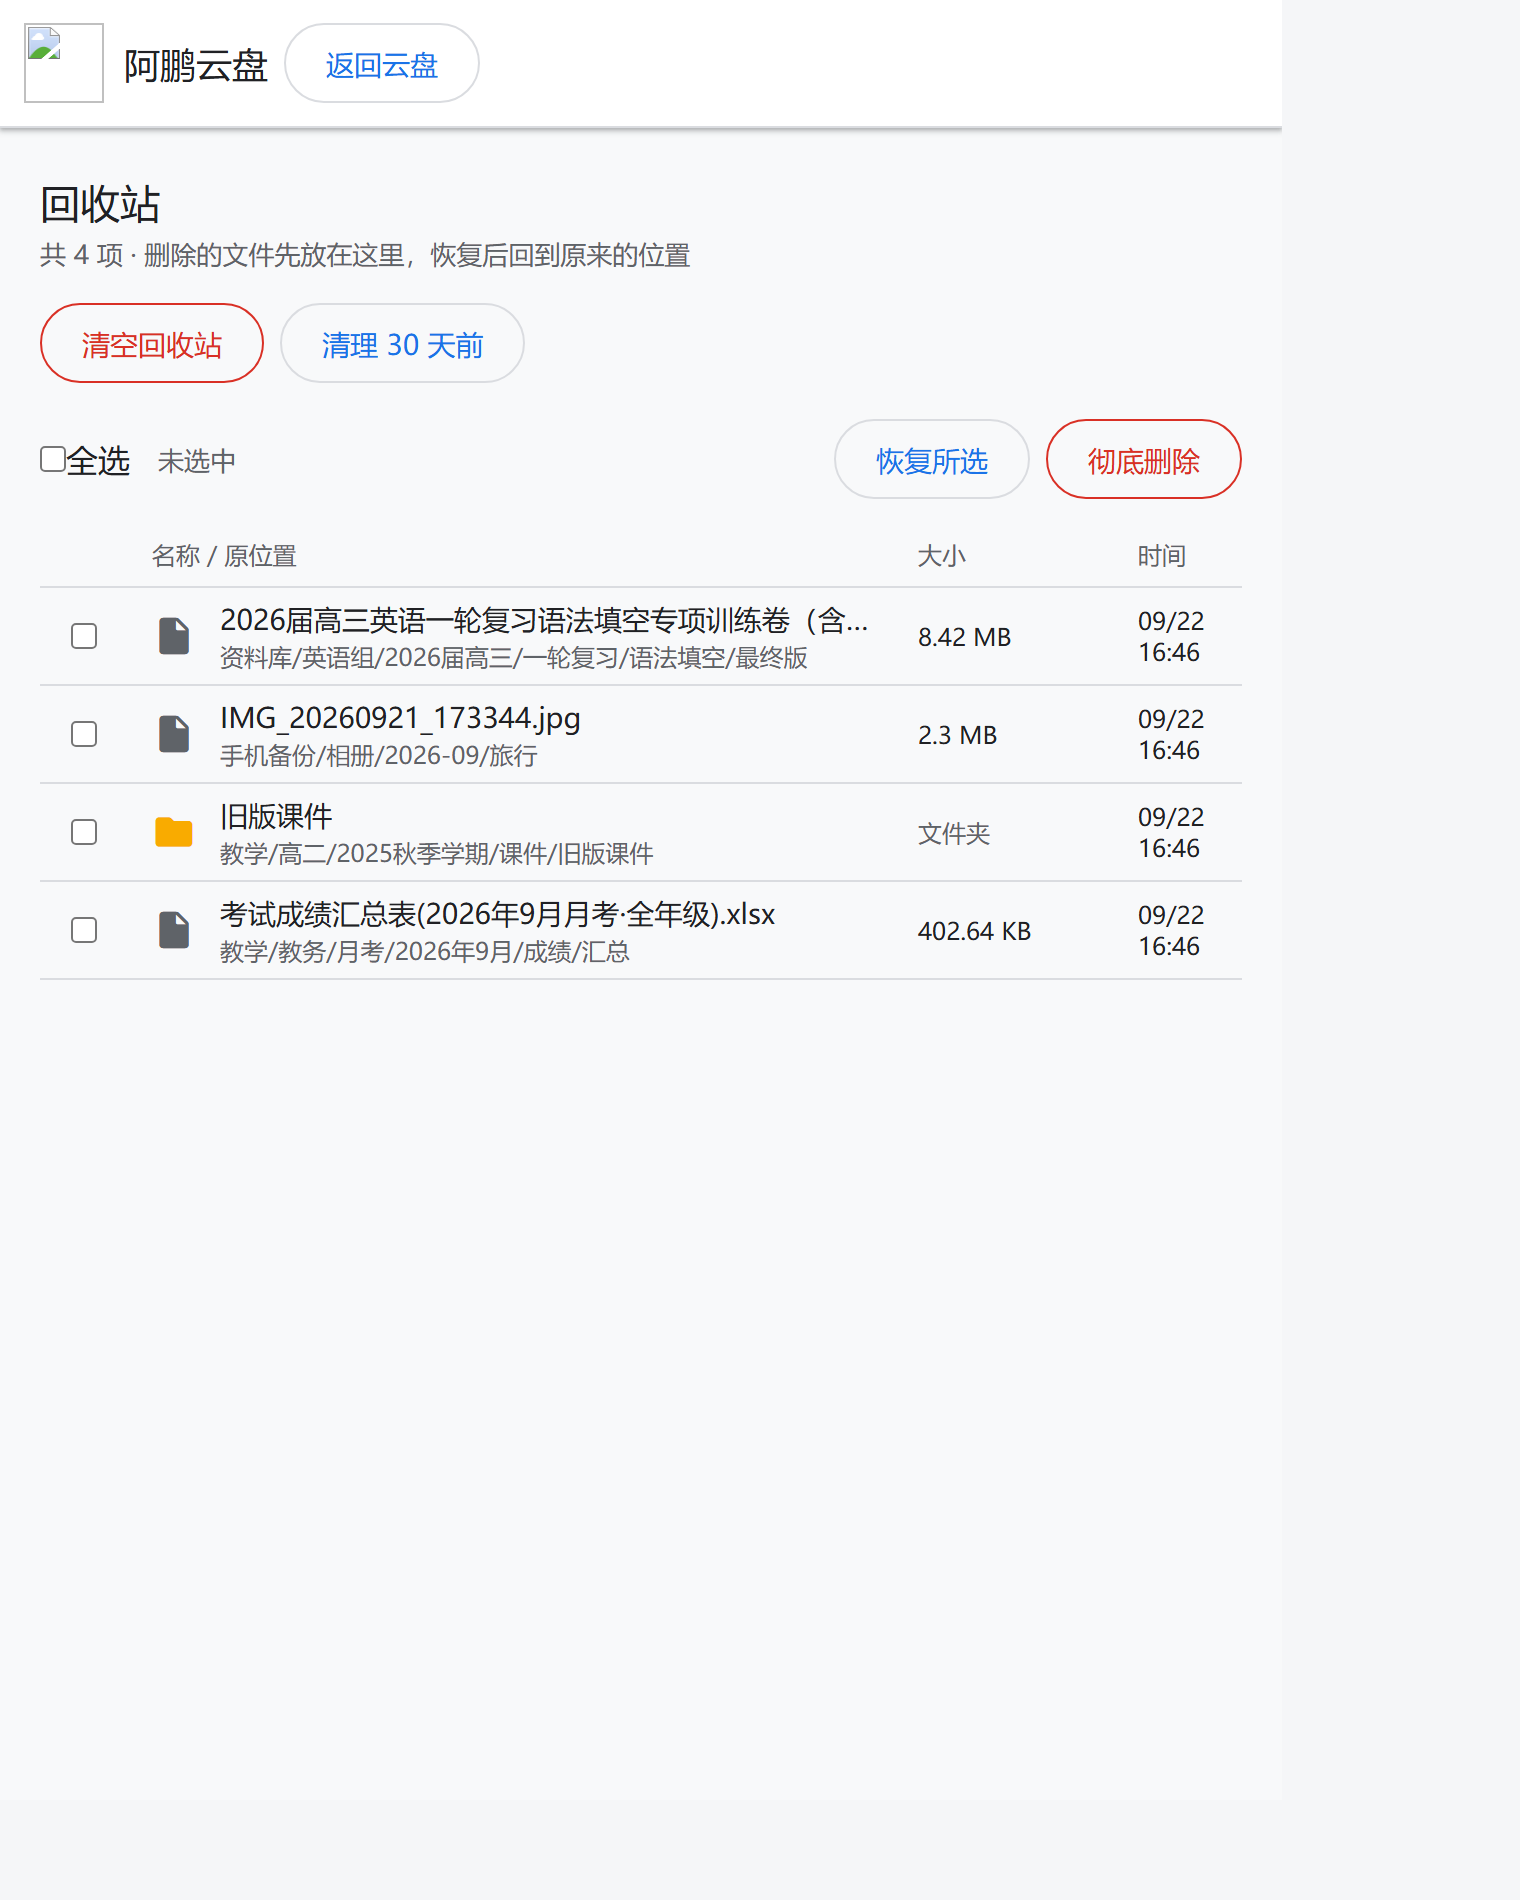This screenshot has height=1900, width=1520.
Task: Click the file icon beside IMG_20260921_173344.jpg
Action: 174,734
